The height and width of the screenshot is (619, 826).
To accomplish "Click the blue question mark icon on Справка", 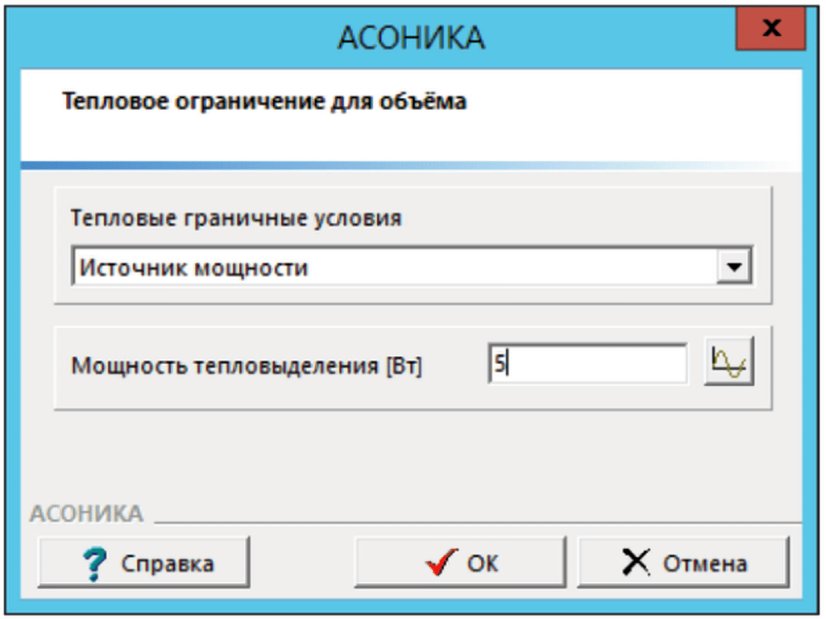I will tap(95, 564).
